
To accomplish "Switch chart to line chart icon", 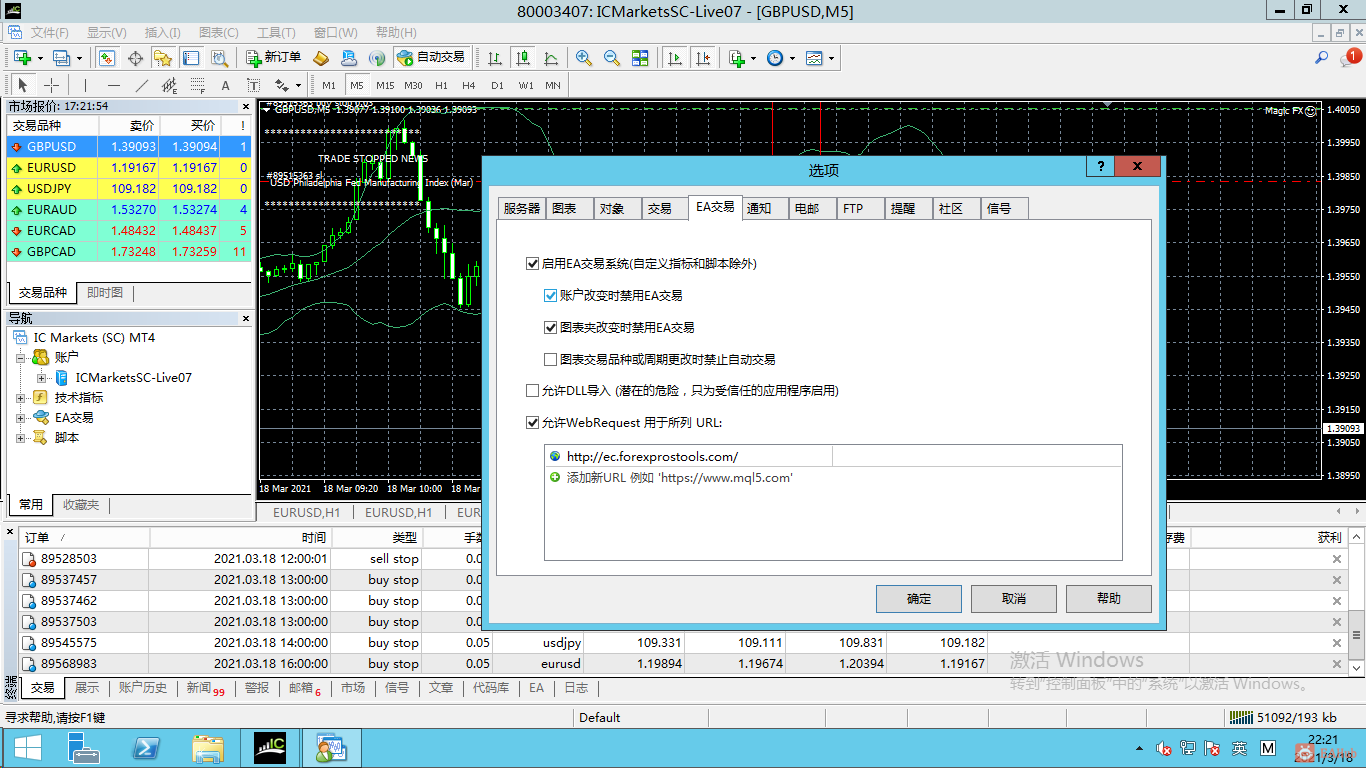I will point(550,58).
